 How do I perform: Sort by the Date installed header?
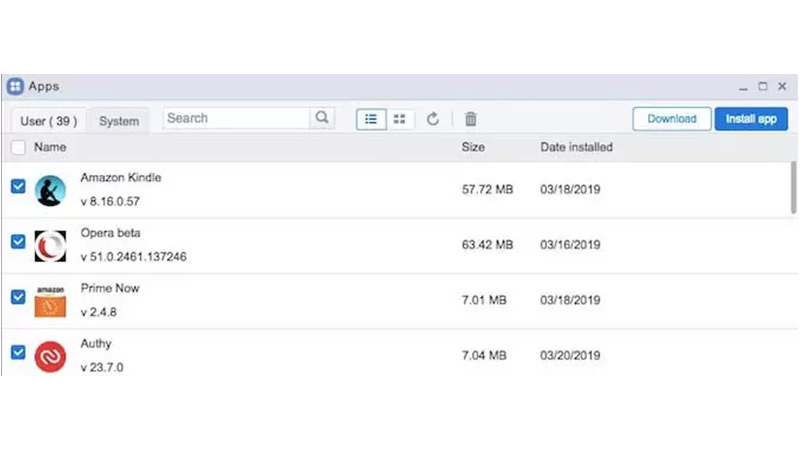(x=577, y=147)
